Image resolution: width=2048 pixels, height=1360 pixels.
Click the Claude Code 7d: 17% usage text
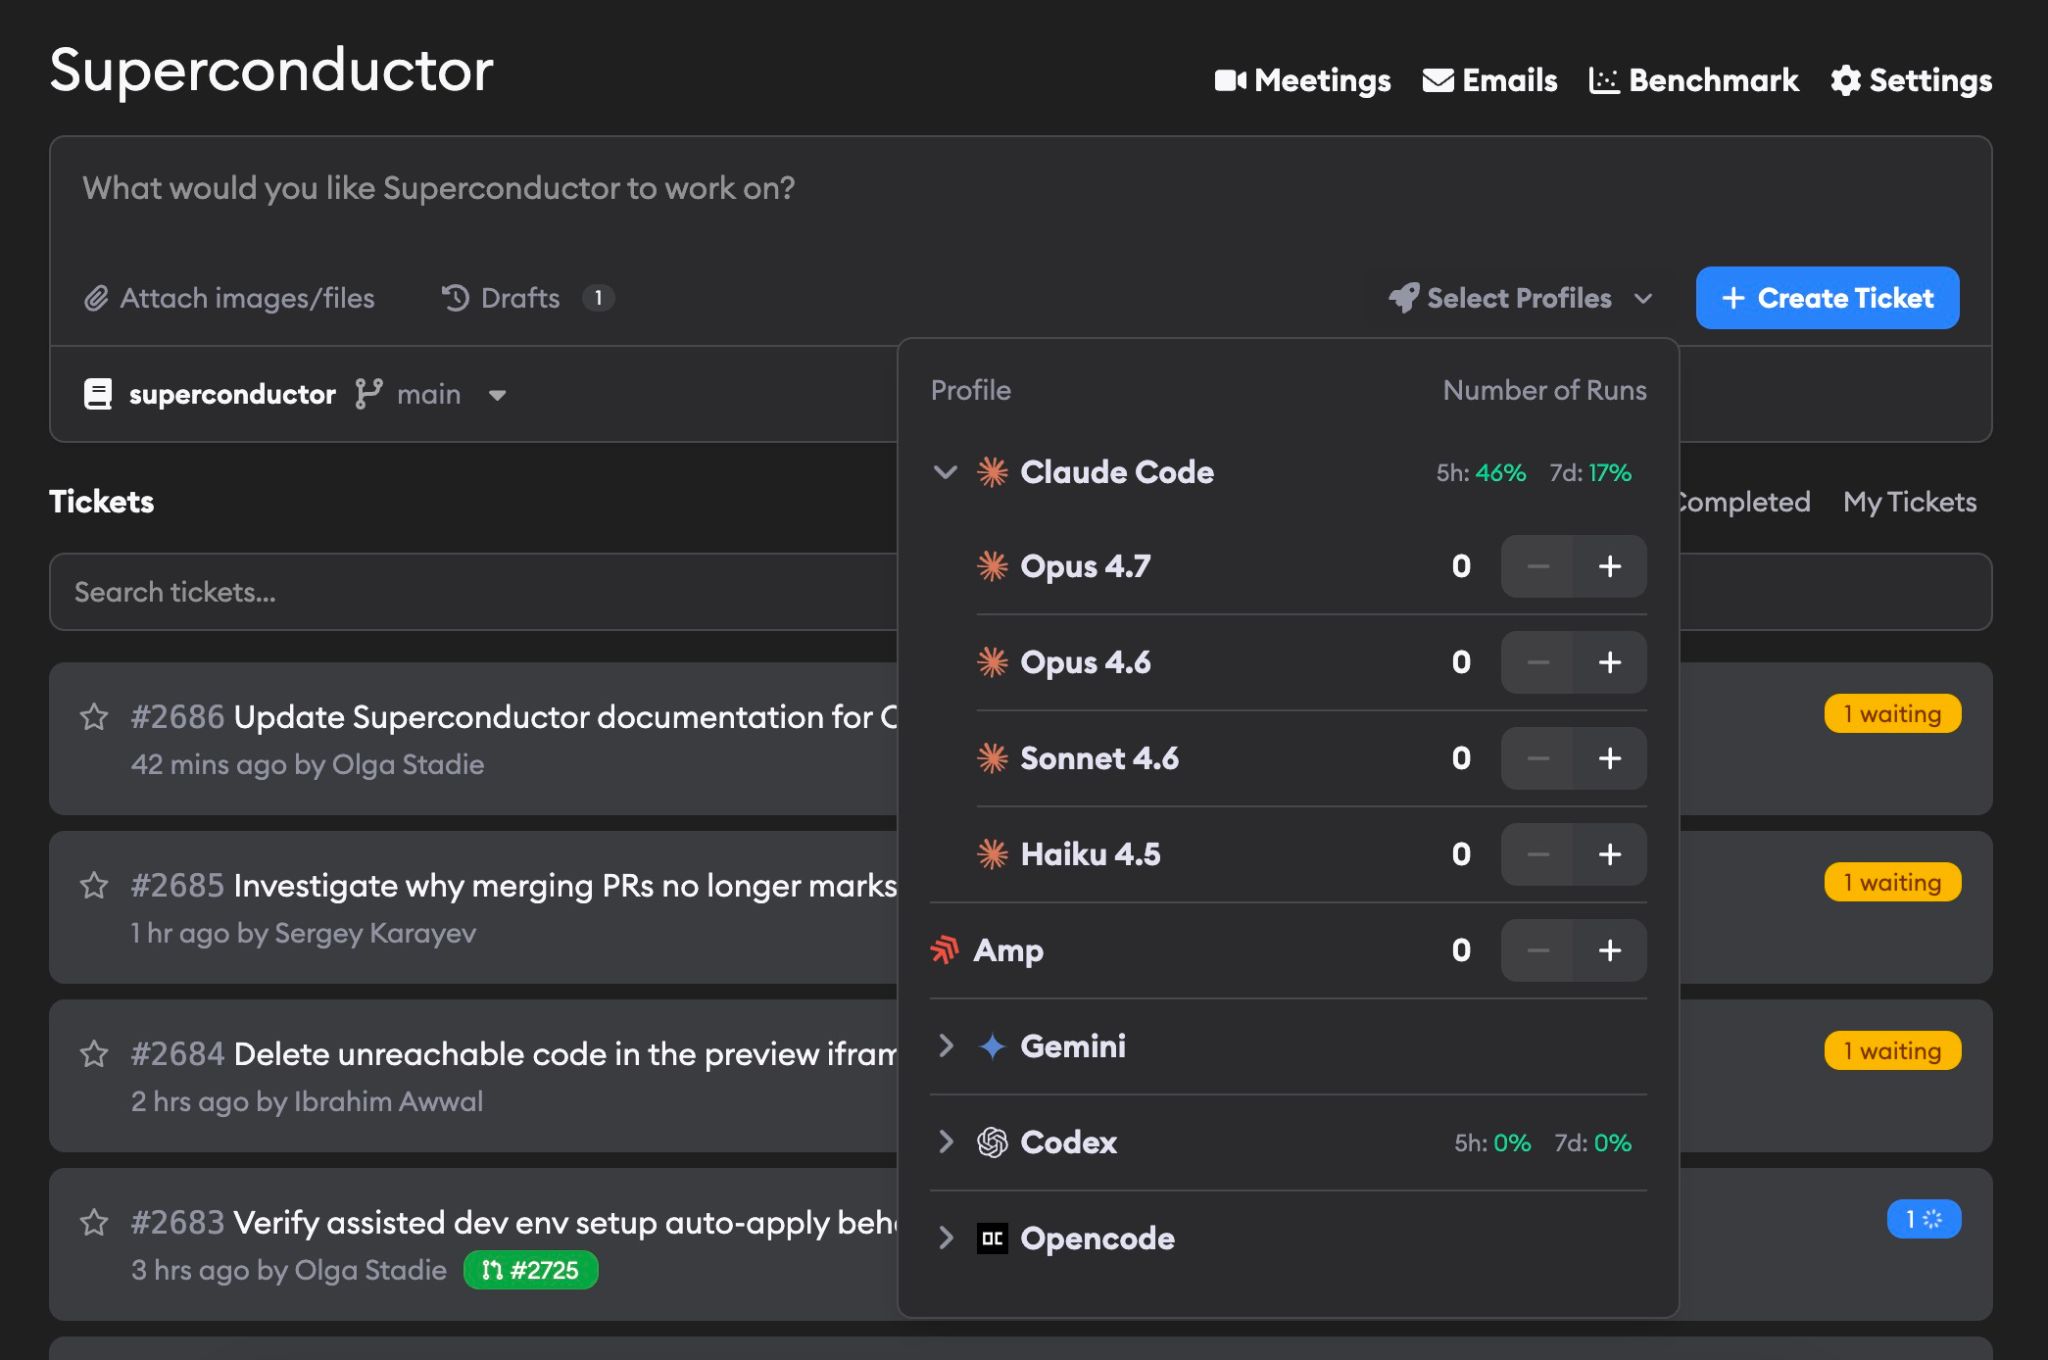point(1590,472)
